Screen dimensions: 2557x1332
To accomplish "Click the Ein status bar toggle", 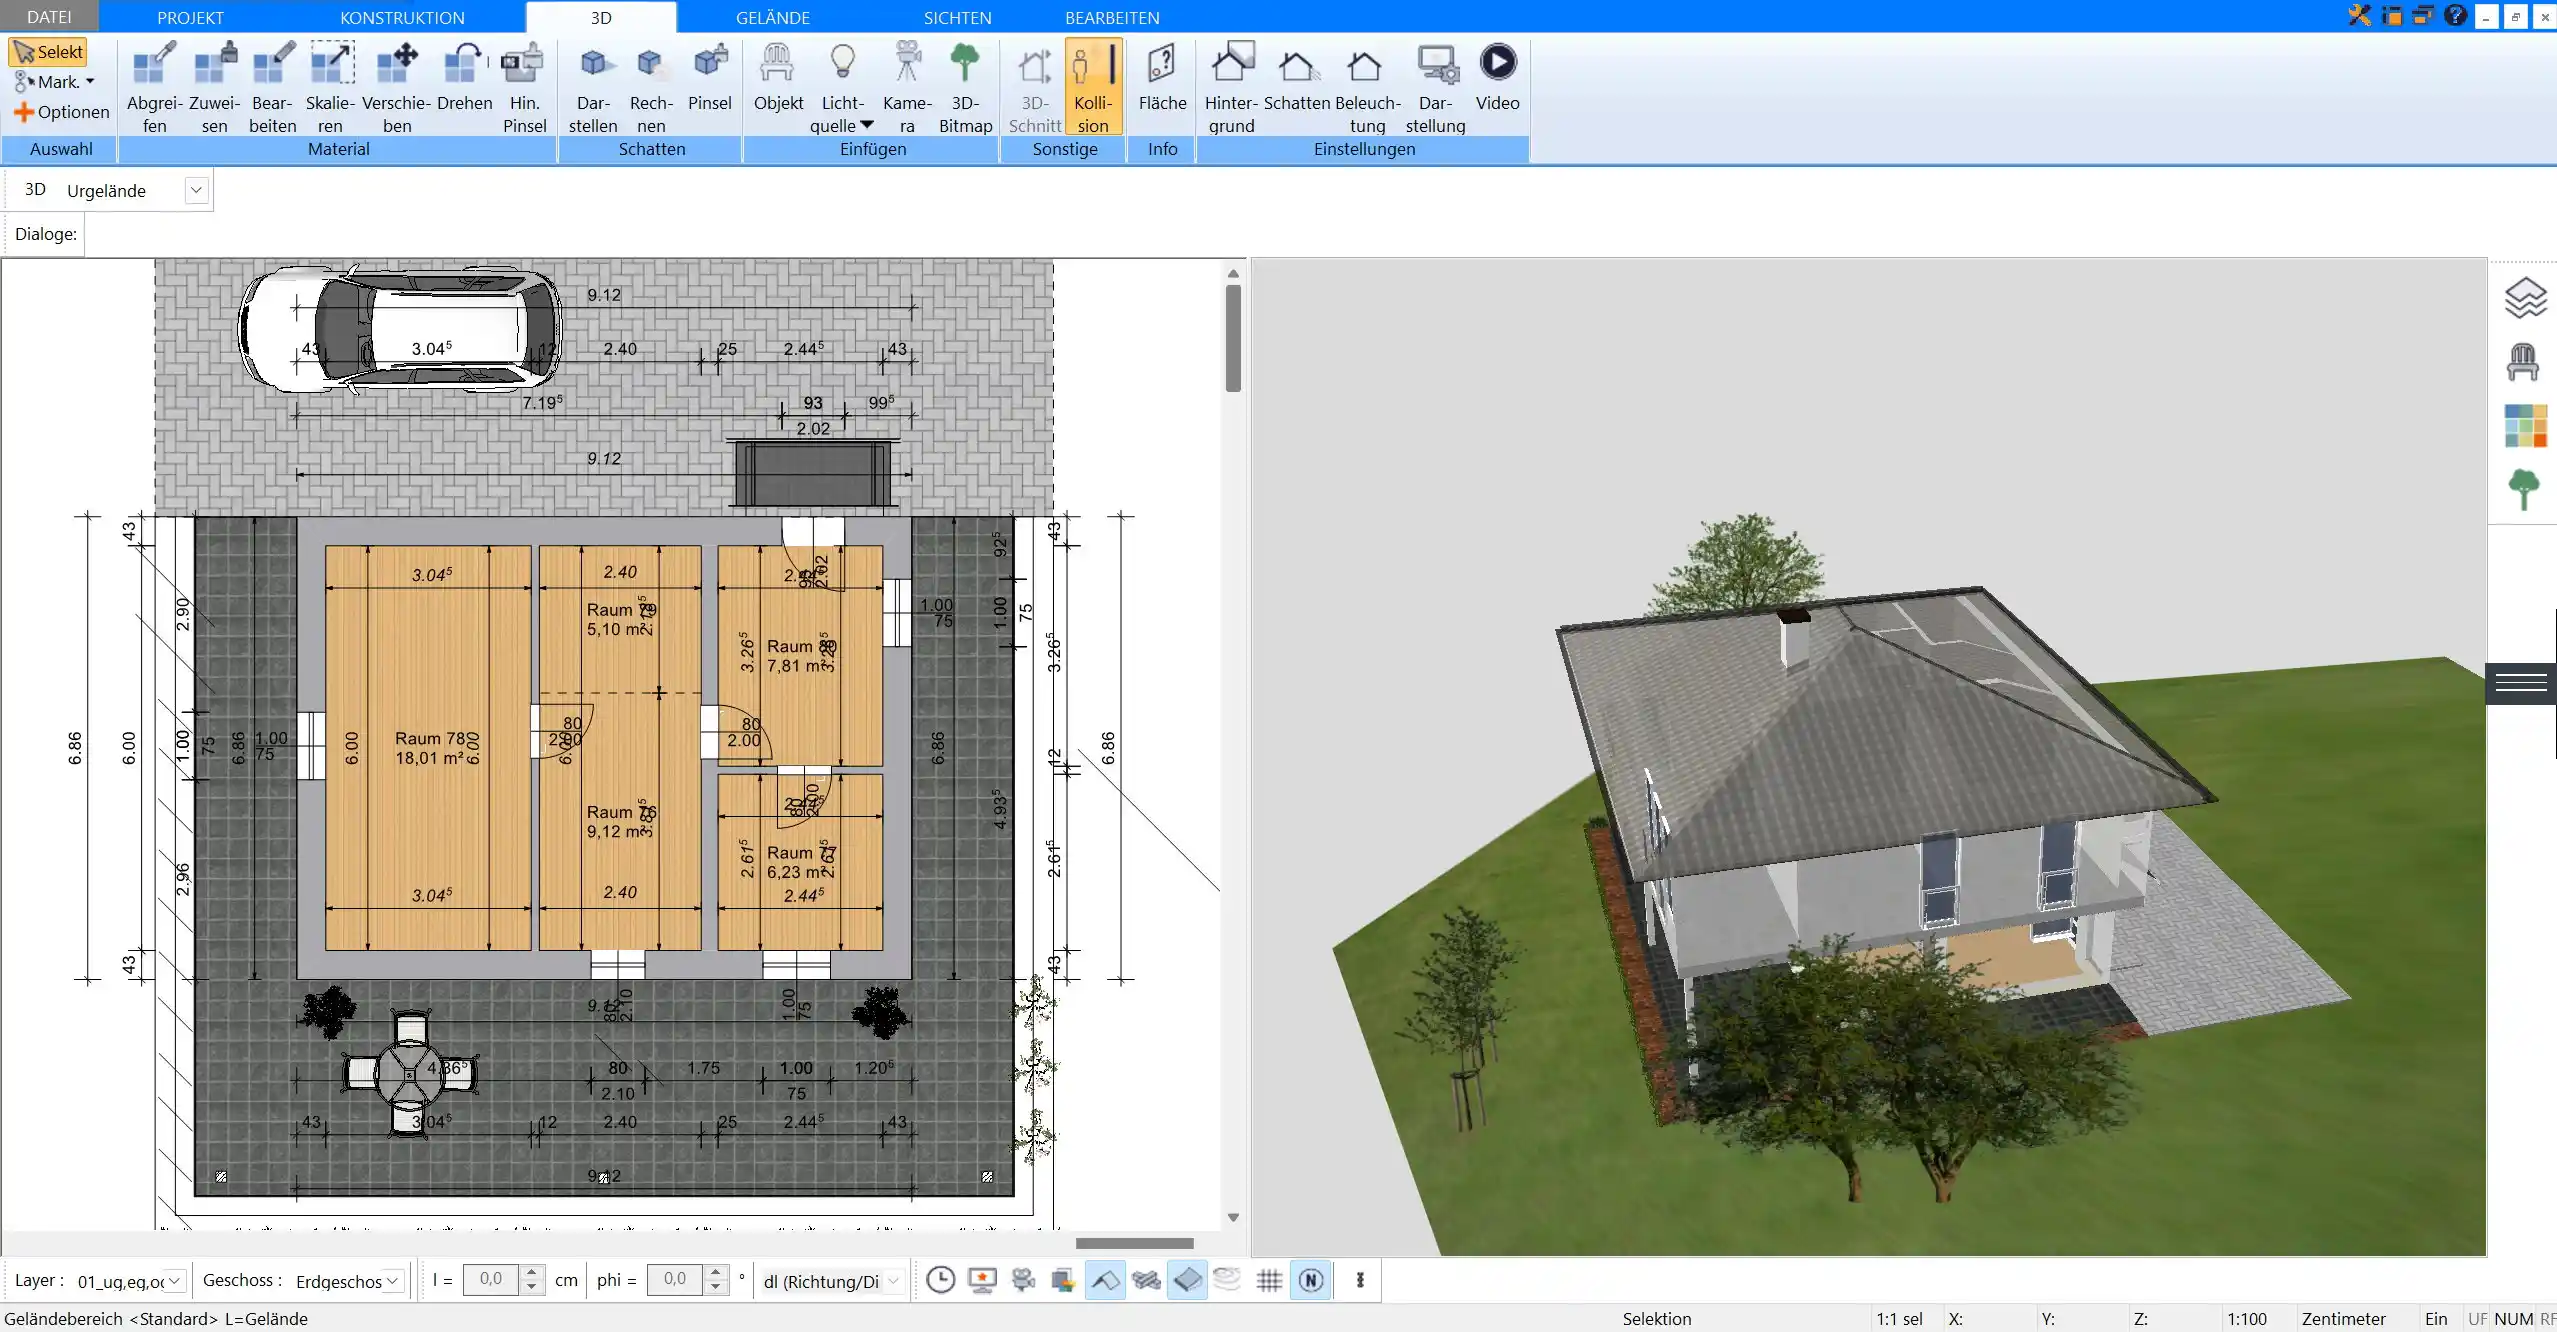I will point(2436,1319).
